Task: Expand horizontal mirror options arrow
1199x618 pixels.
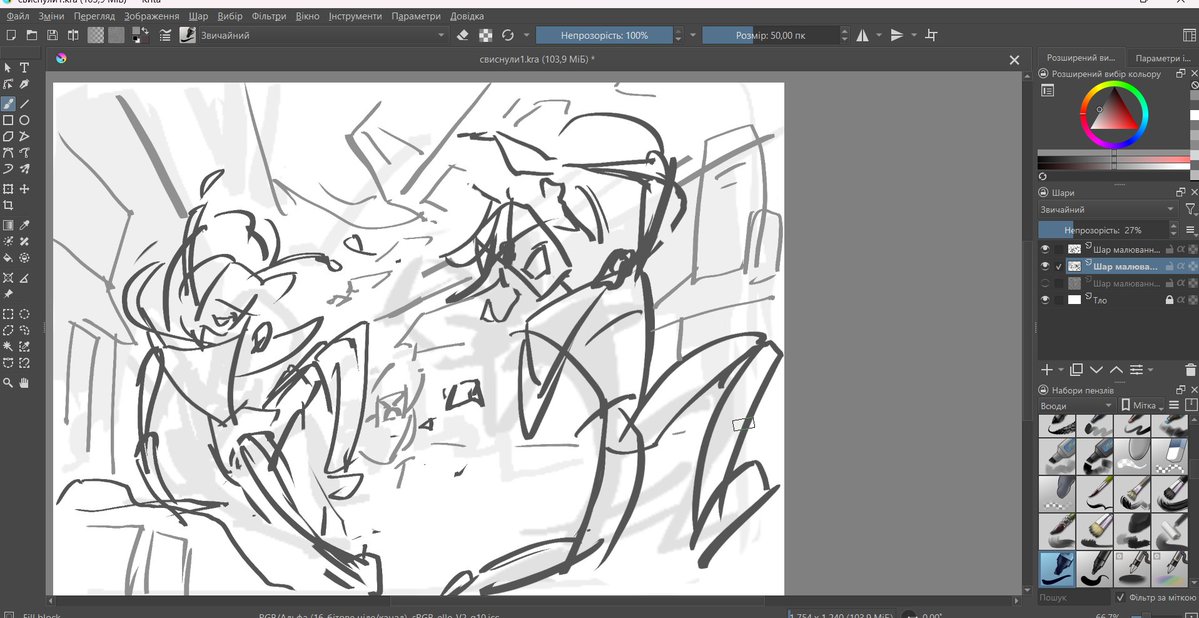Action: click(x=879, y=35)
